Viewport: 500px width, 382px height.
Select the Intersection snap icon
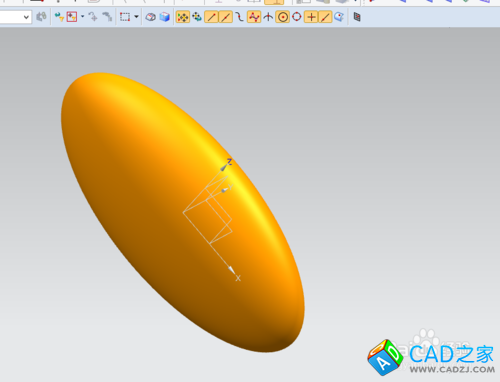[x=268, y=17]
